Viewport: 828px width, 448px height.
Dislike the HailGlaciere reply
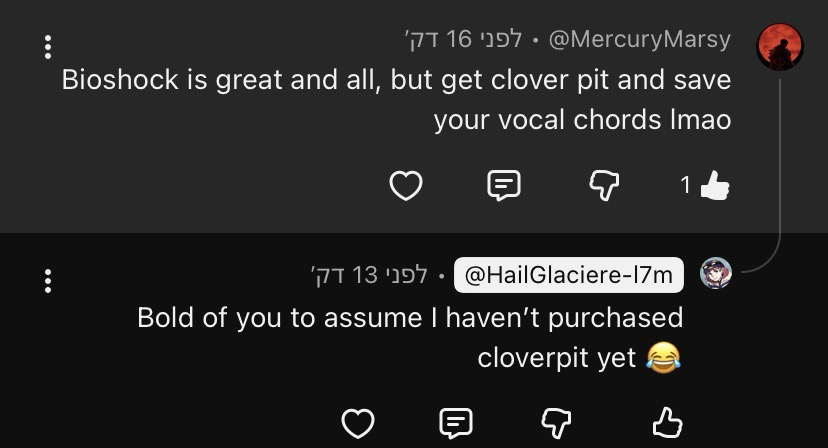point(556,423)
